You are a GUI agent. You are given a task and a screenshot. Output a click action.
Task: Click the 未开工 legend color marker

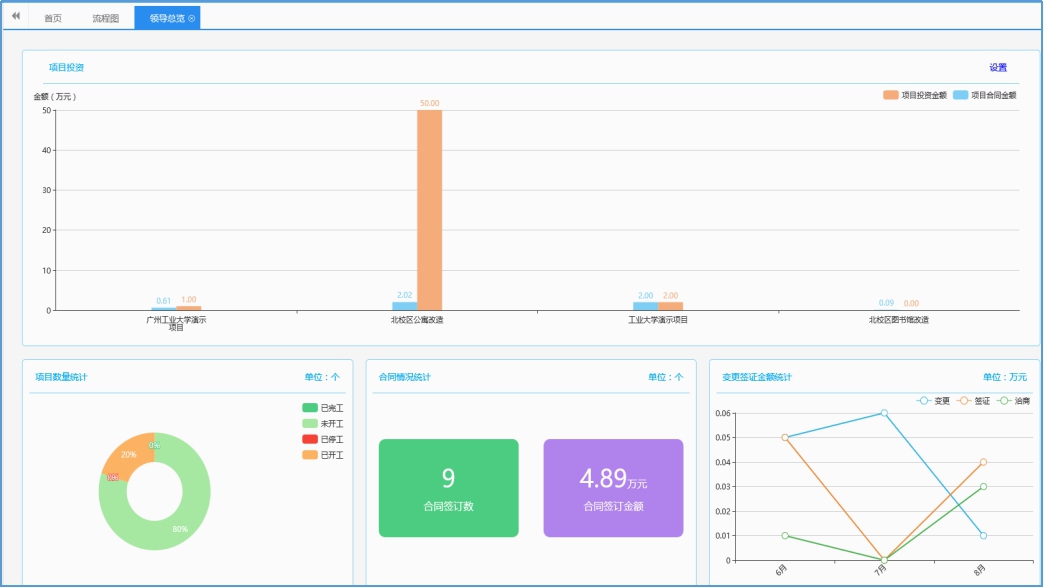[310, 424]
